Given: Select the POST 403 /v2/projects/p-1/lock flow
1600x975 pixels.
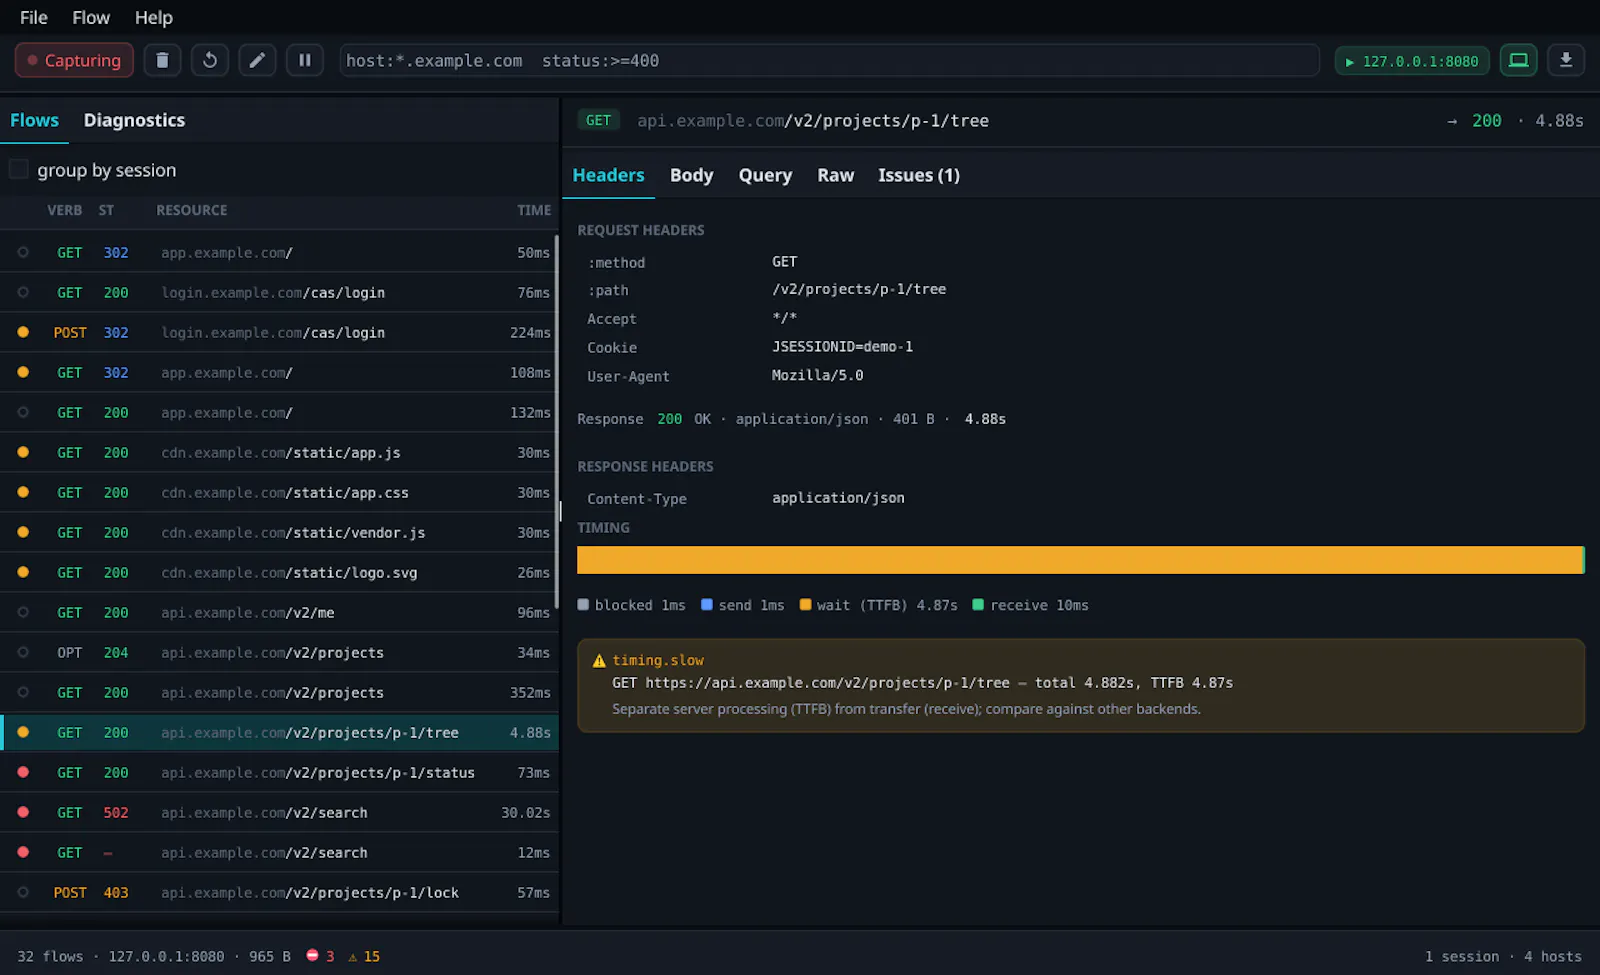Looking at the screenshot, I should click(279, 892).
